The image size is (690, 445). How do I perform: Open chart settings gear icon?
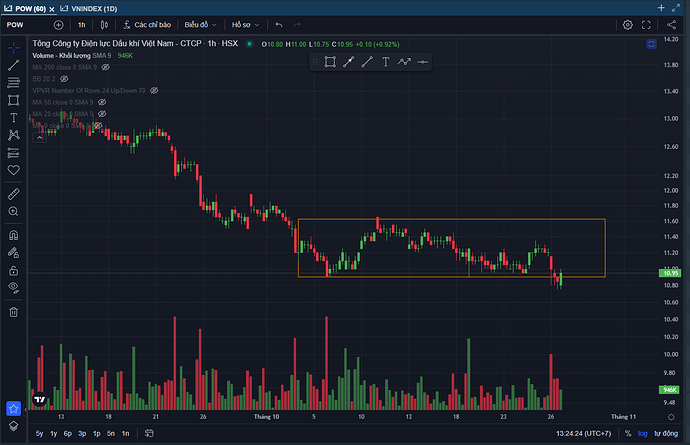(x=627, y=24)
